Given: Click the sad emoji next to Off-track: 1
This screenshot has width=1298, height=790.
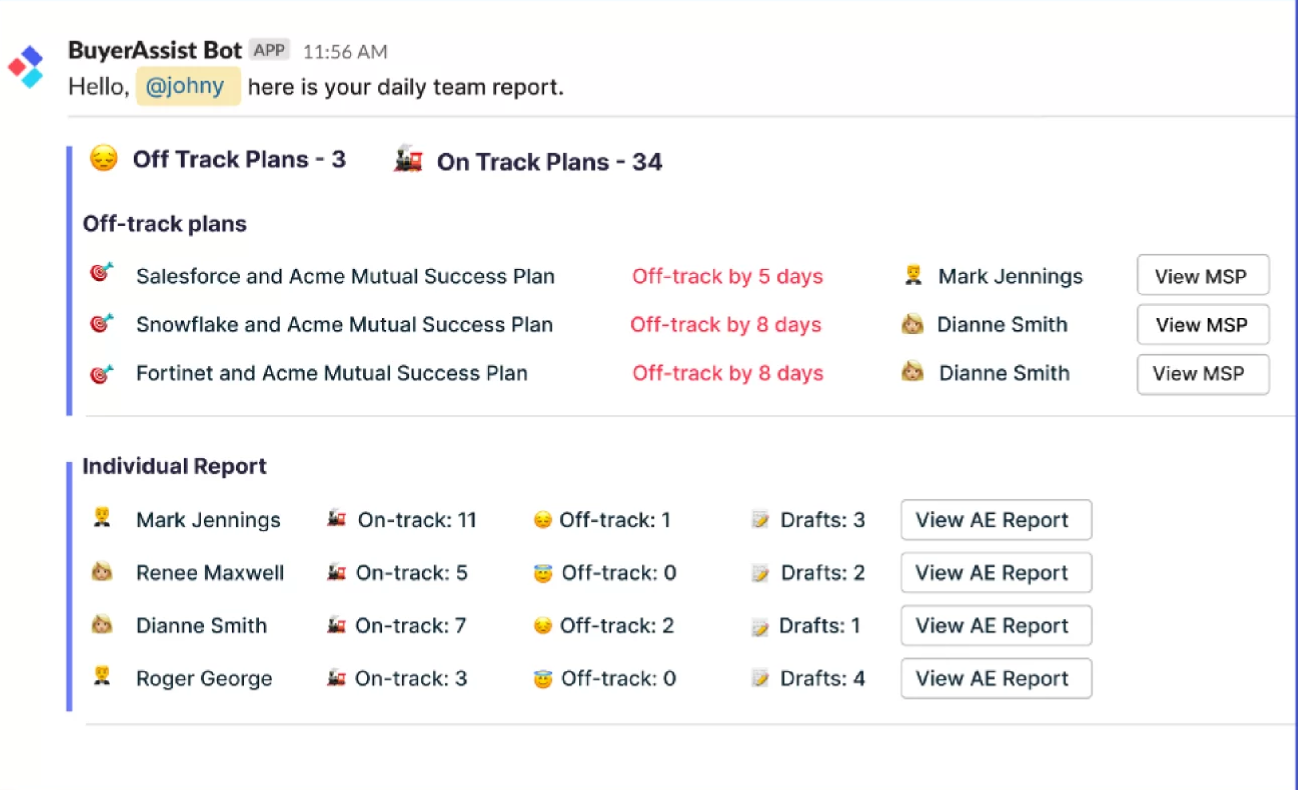Looking at the screenshot, I should 543,520.
